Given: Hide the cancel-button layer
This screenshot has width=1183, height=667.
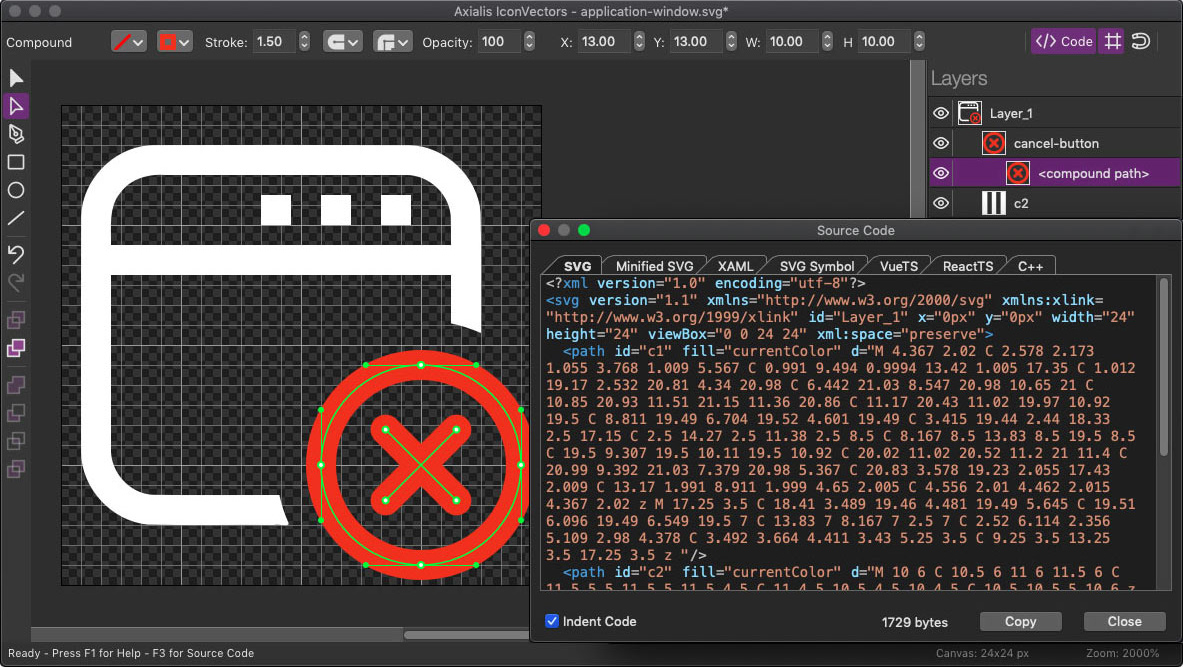Looking at the screenshot, I should [x=941, y=144].
